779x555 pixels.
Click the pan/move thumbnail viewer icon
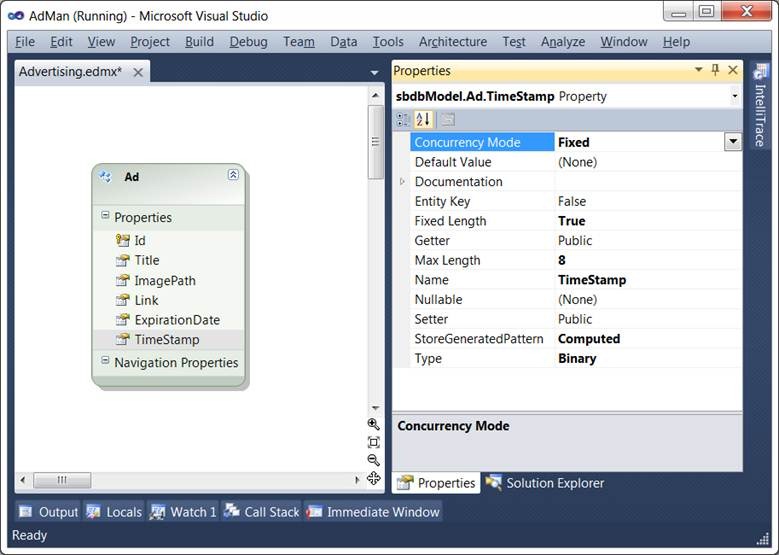(374, 478)
